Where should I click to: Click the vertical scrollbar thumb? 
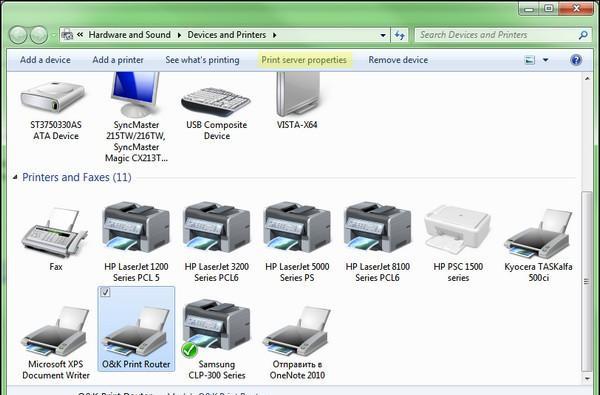(587, 281)
